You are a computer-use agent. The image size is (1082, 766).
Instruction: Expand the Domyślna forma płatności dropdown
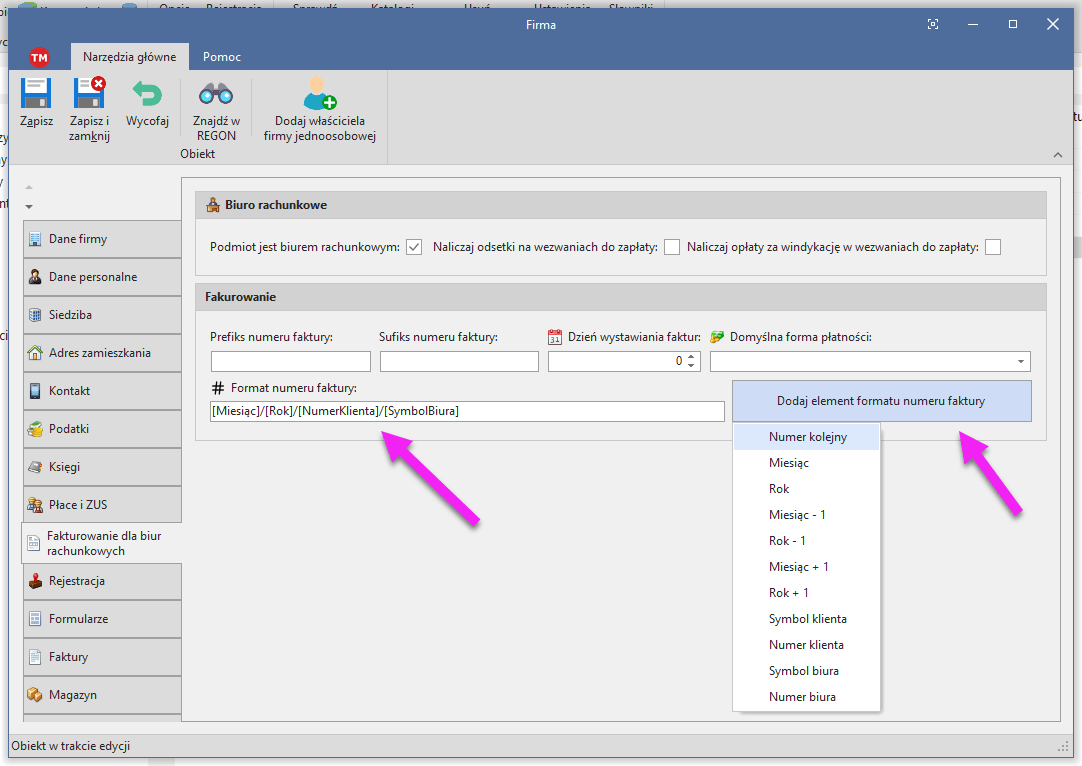click(x=1020, y=362)
